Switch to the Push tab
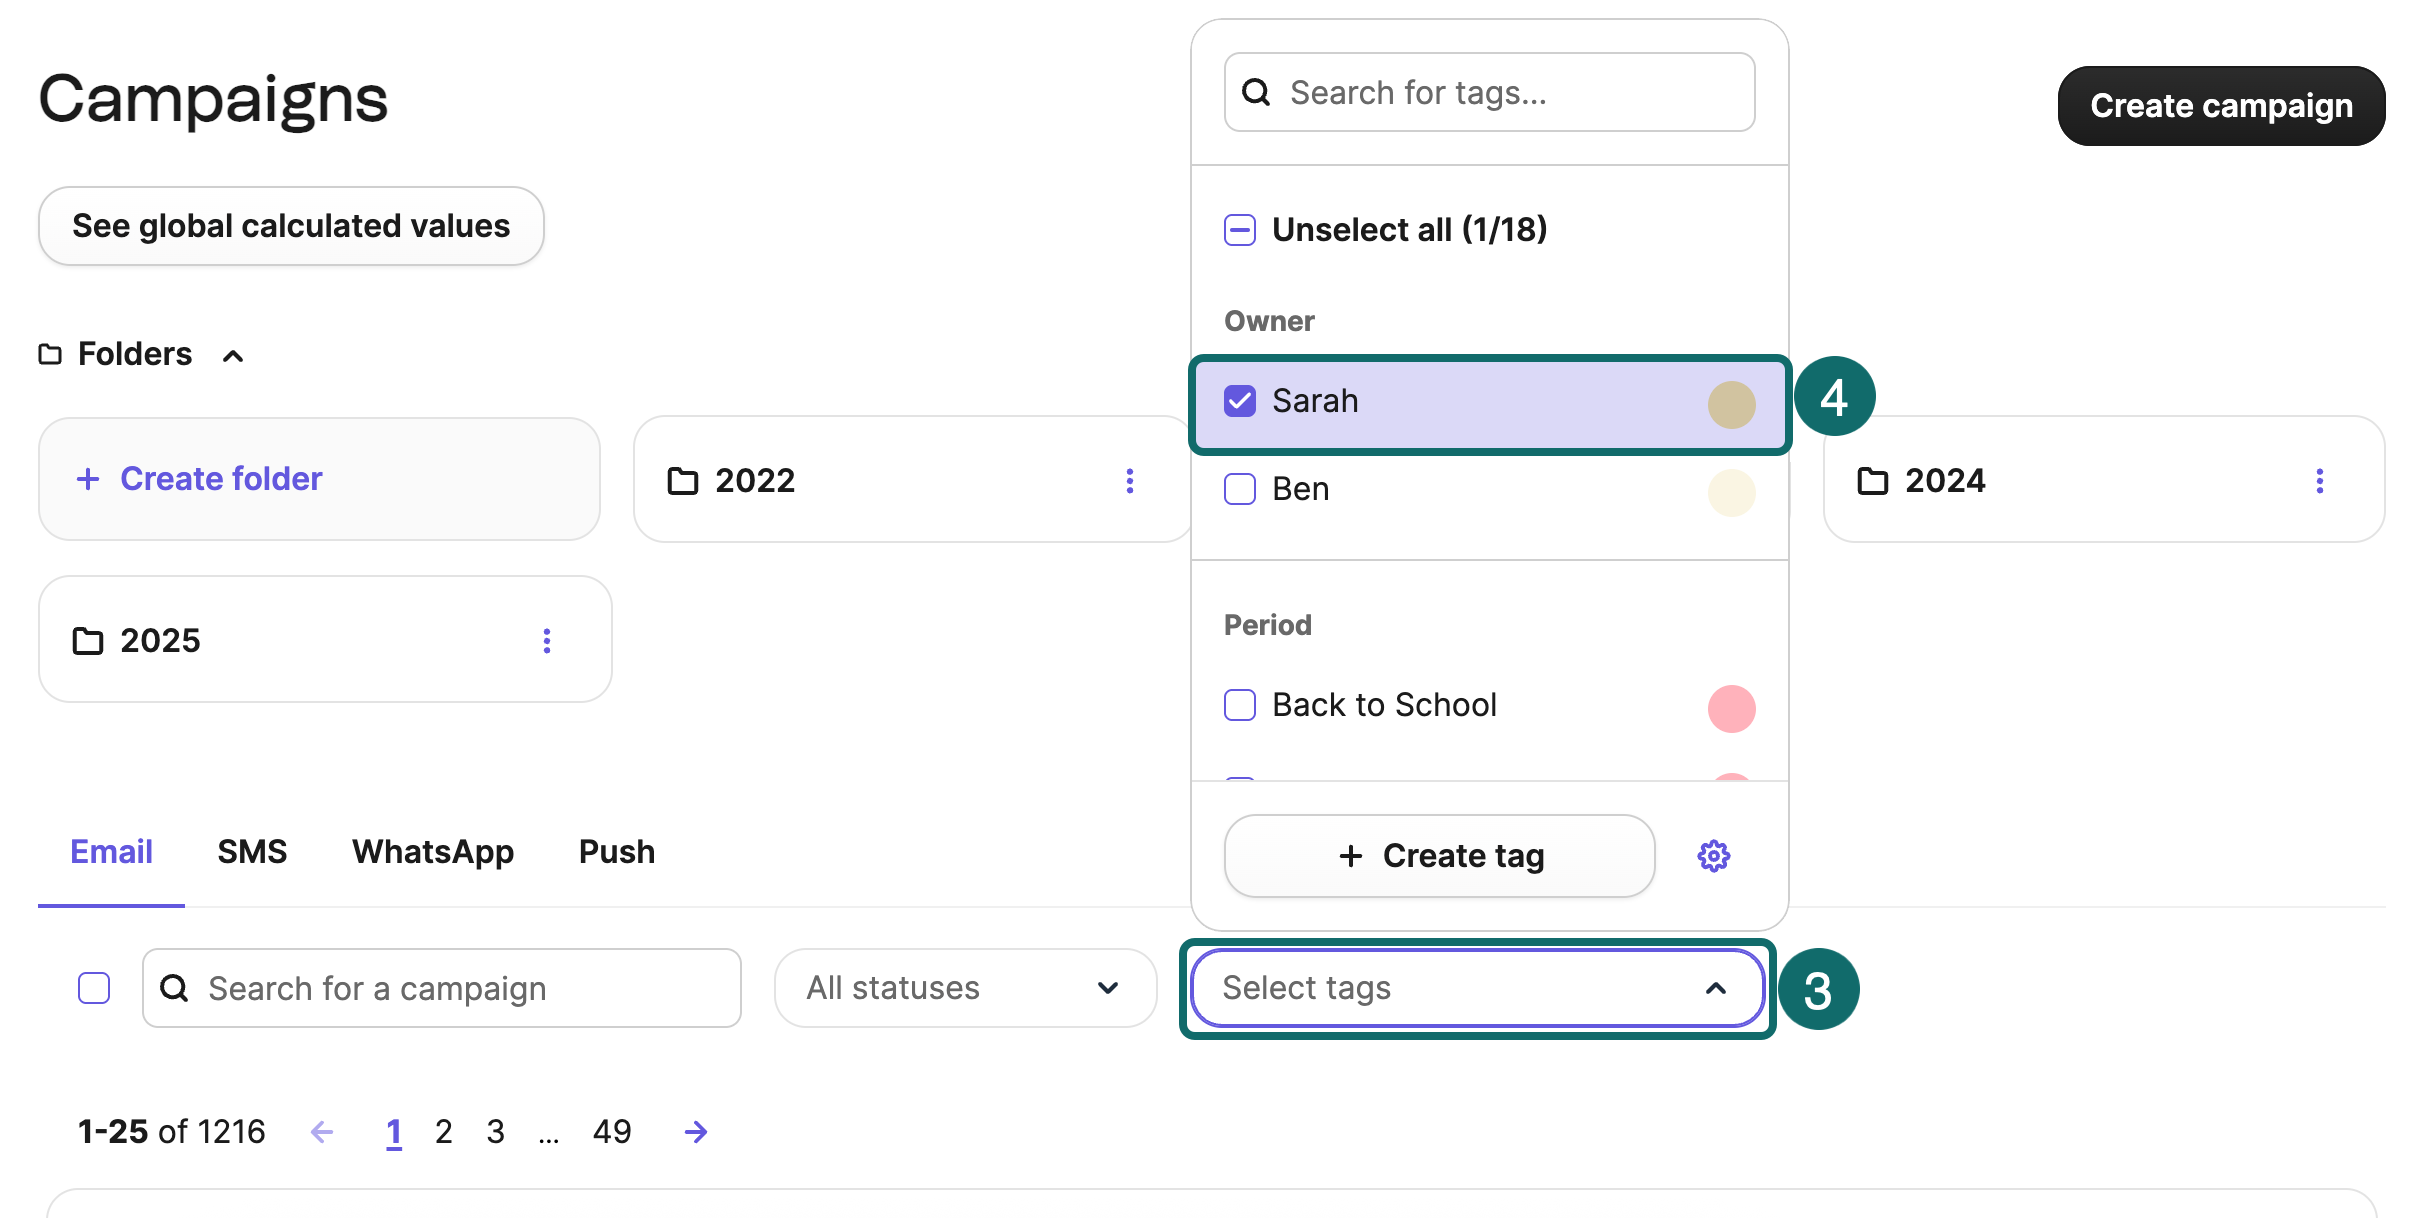Image resolution: width=2422 pixels, height=1218 pixels. (x=616, y=851)
